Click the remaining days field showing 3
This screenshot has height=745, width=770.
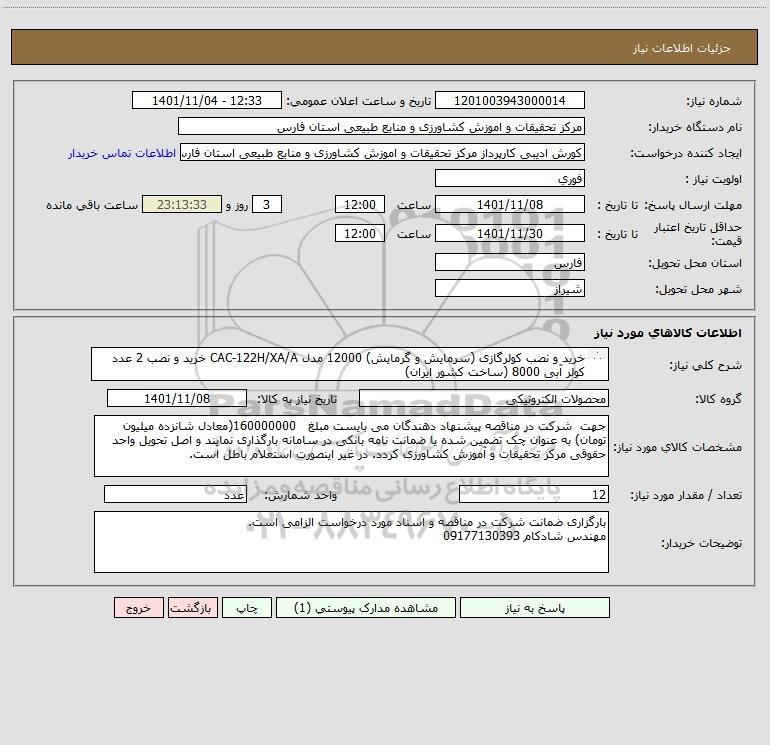coord(267,204)
